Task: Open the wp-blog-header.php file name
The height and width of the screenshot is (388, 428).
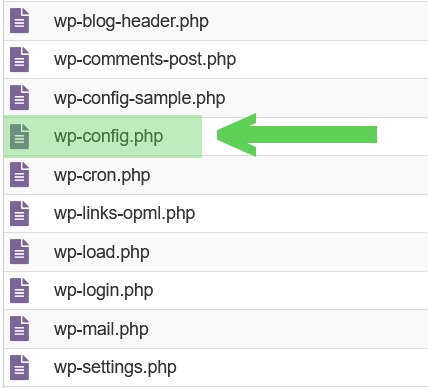Action: tap(132, 22)
